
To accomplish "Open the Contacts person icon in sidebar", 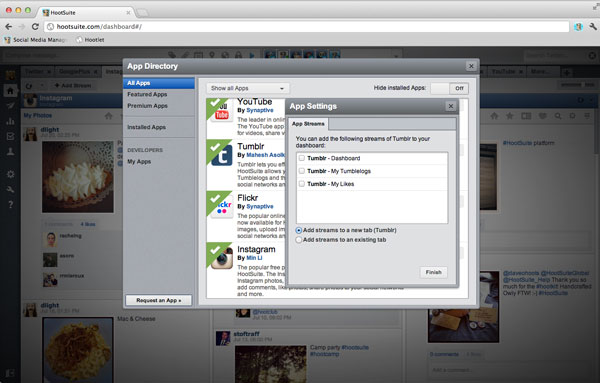I will 10,152.
